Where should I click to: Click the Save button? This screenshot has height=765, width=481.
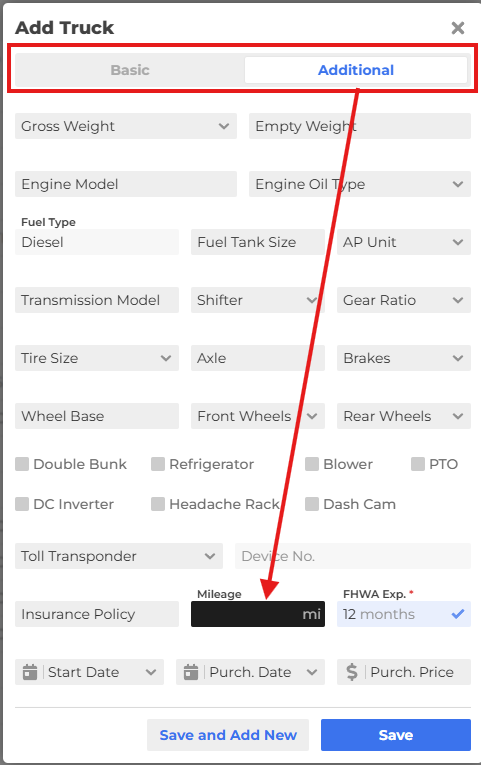click(396, 735)
